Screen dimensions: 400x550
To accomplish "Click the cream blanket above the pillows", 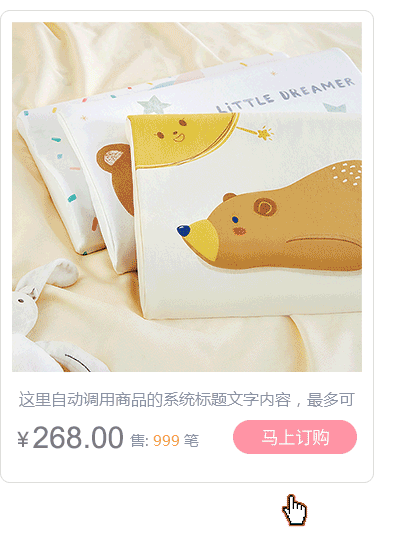I will pyautogui.click(x=140, y=53).
